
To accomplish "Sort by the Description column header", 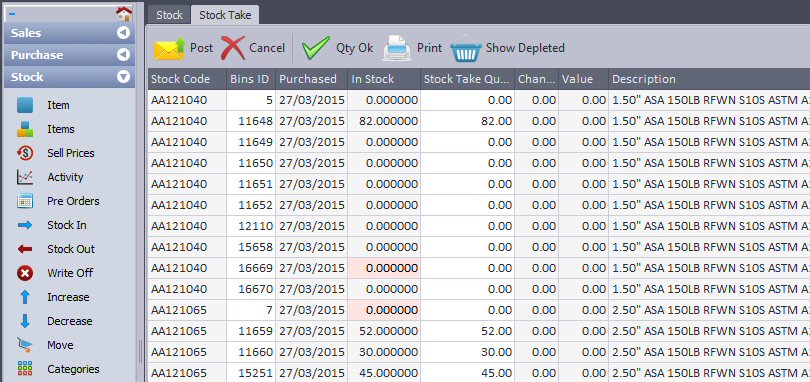I will click(x=709, y=79).
